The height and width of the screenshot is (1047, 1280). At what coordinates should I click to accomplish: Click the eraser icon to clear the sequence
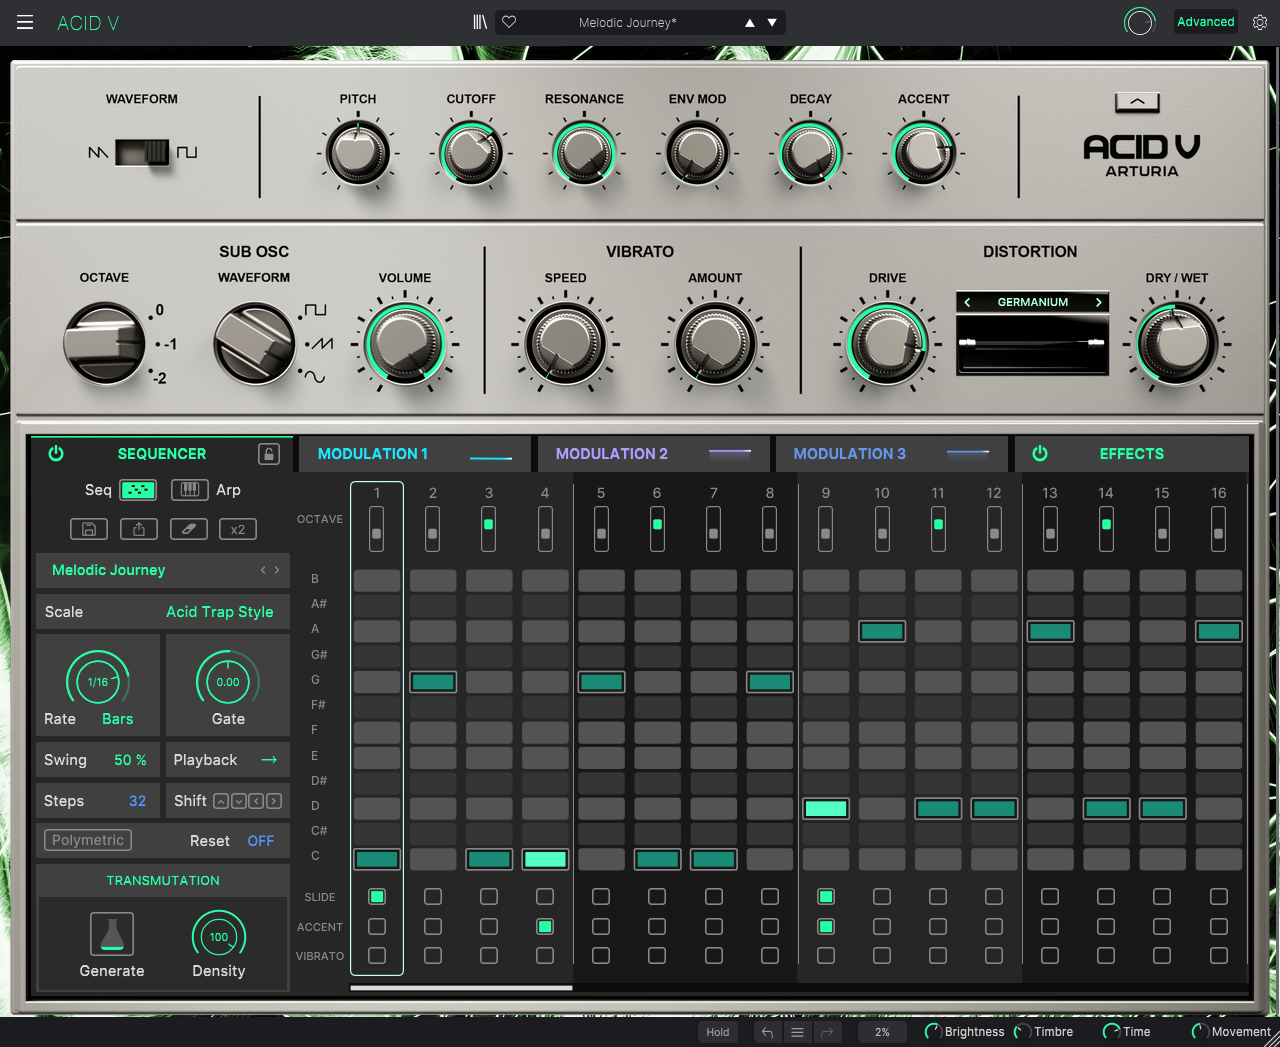click(x=188, y=529)
